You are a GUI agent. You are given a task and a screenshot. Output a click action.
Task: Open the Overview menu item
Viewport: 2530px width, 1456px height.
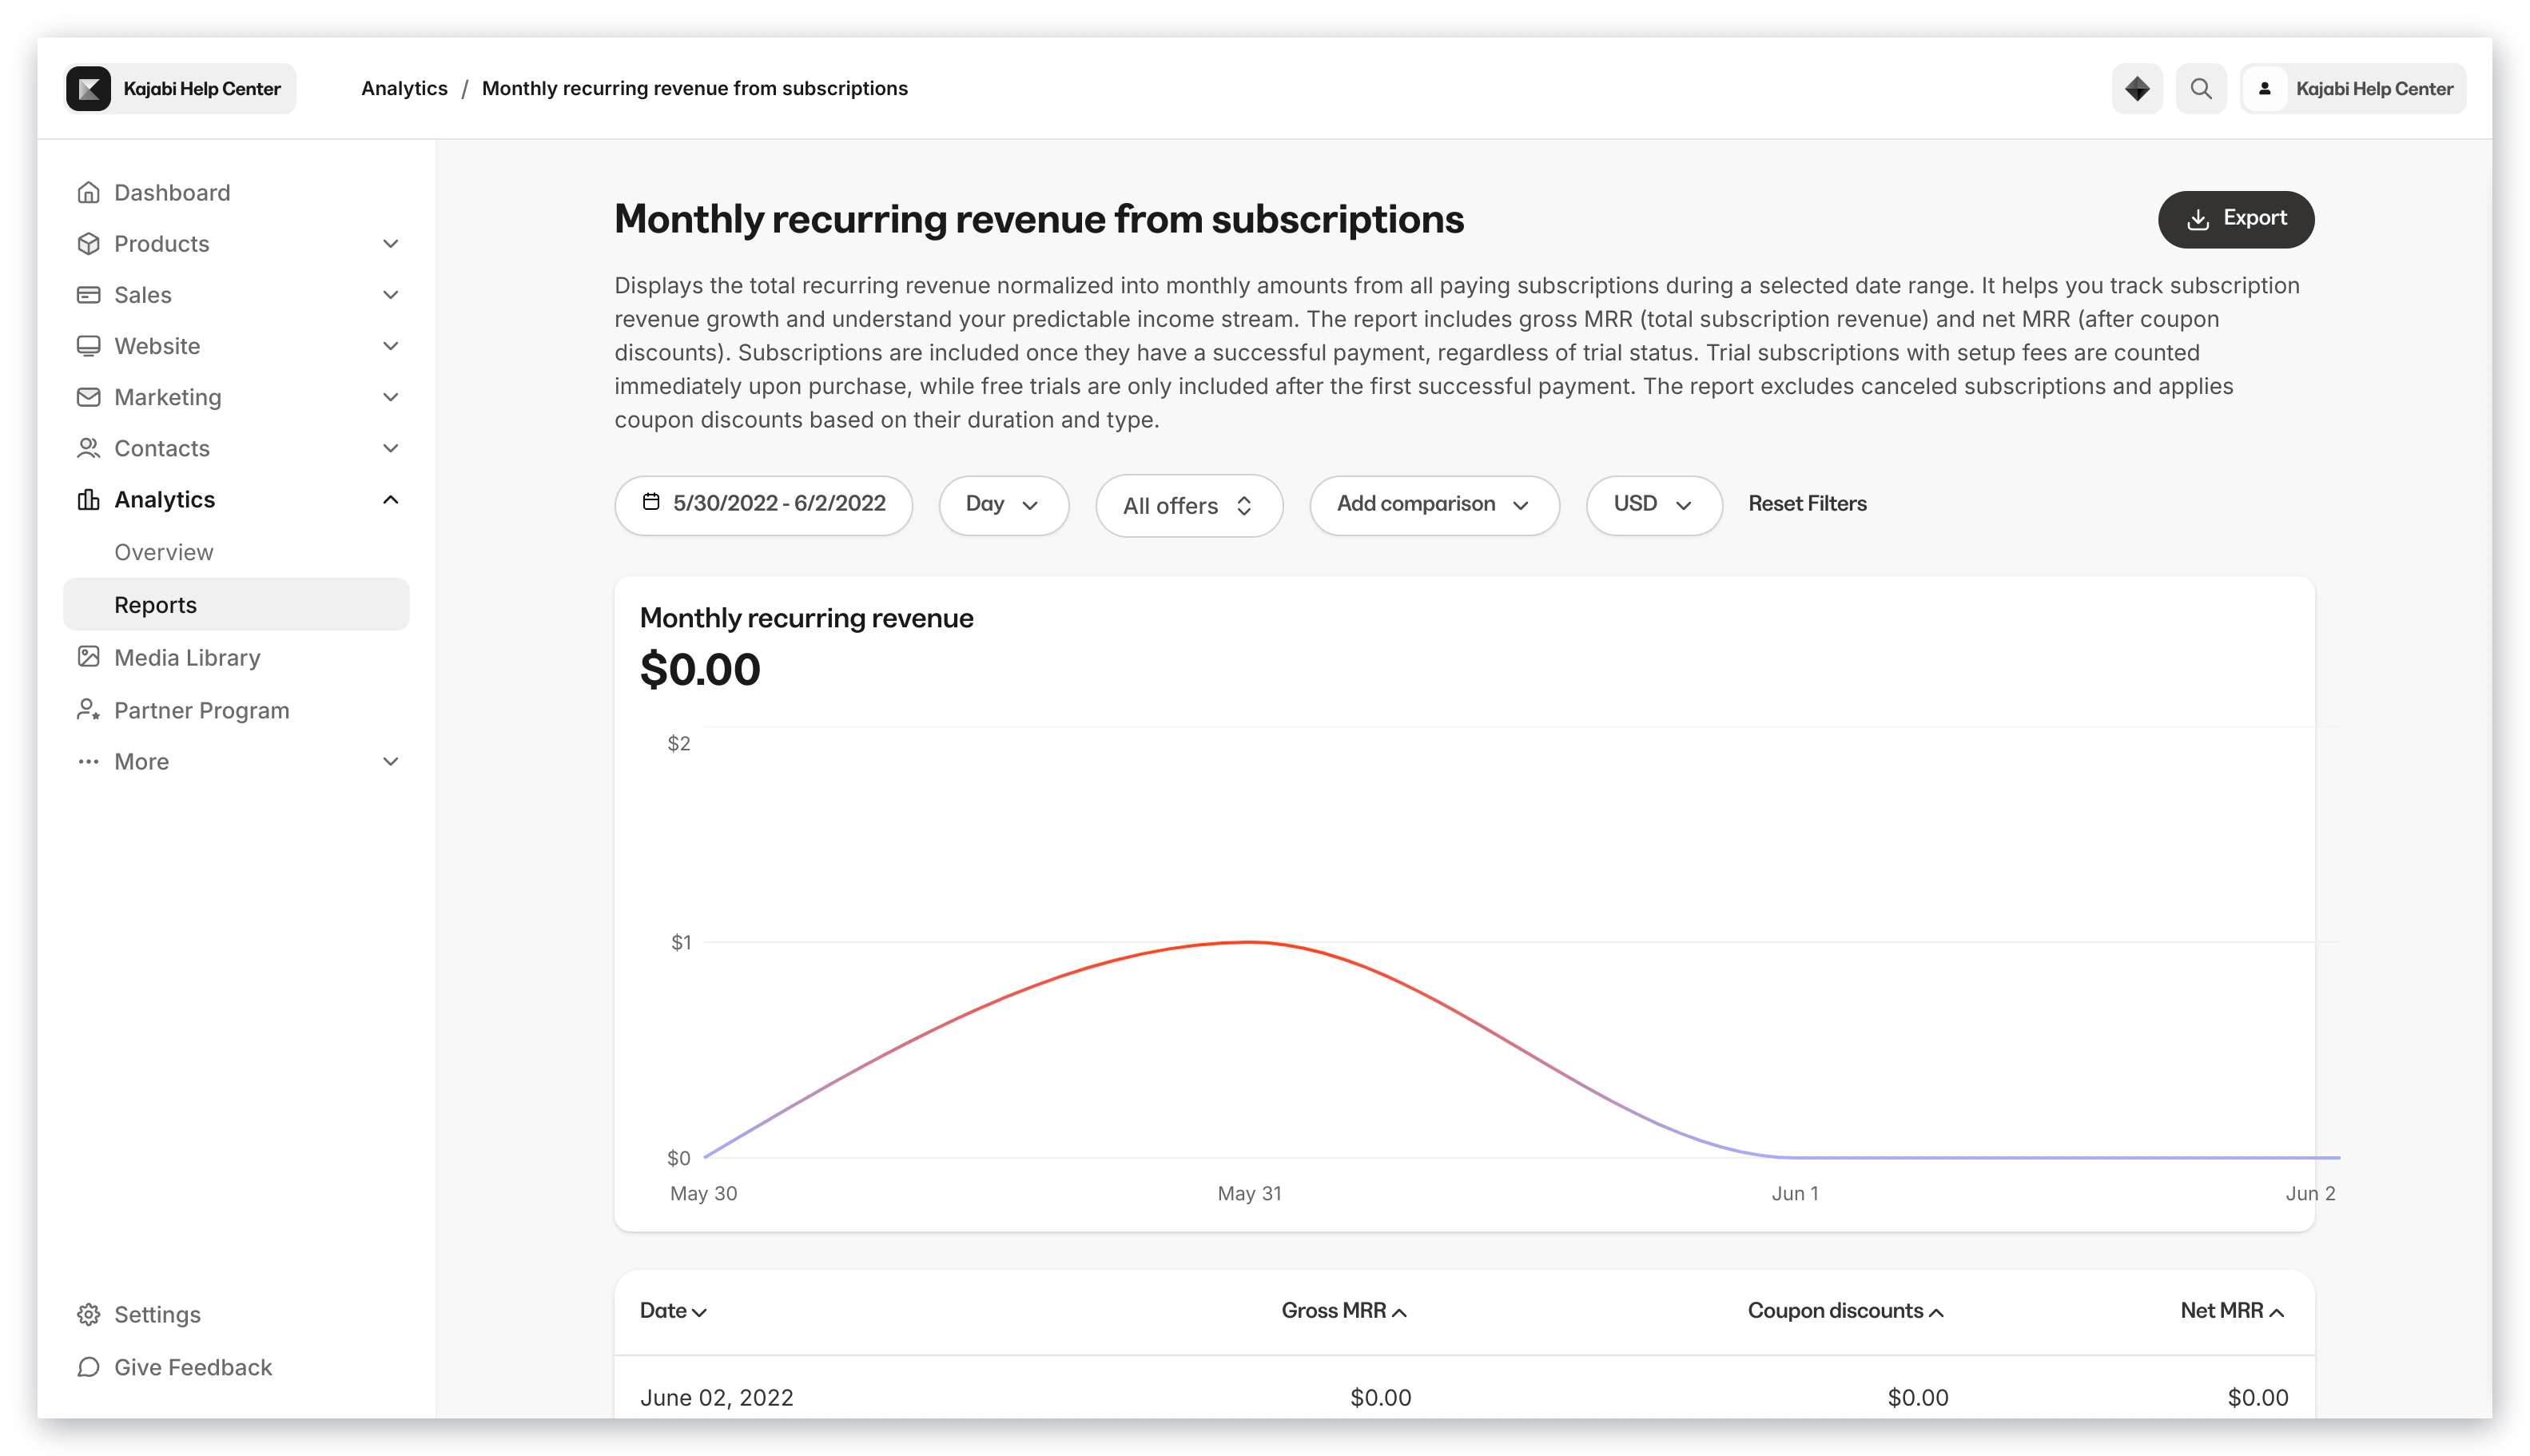click(163, 552)
